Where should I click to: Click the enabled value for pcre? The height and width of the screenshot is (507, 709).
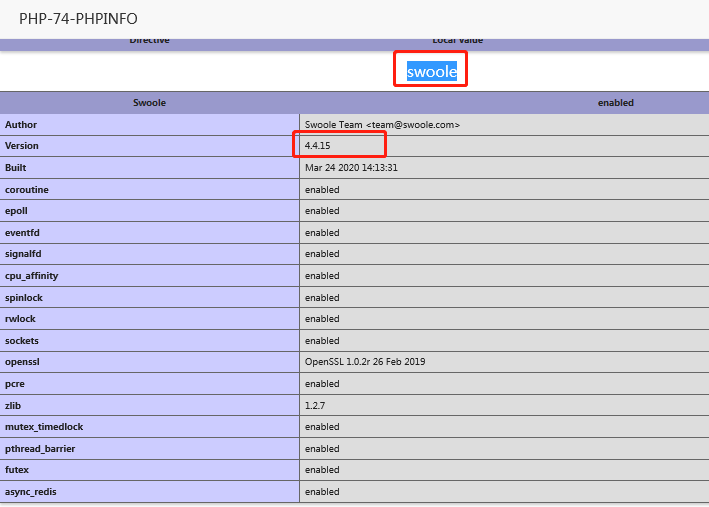pyautogui.click(x=322, y=384)
